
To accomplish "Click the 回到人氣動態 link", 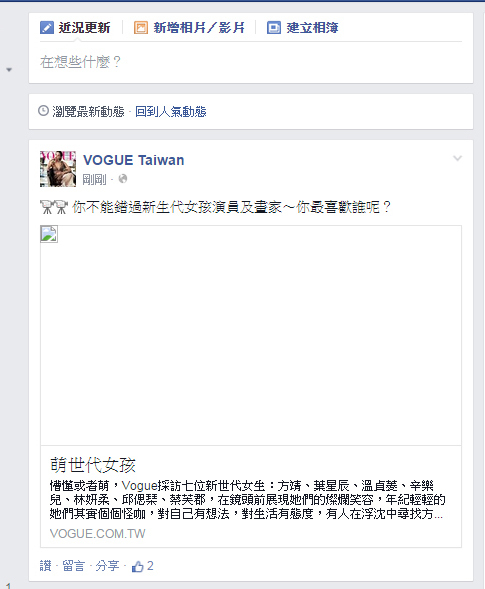I will click(x=171, y=111).
